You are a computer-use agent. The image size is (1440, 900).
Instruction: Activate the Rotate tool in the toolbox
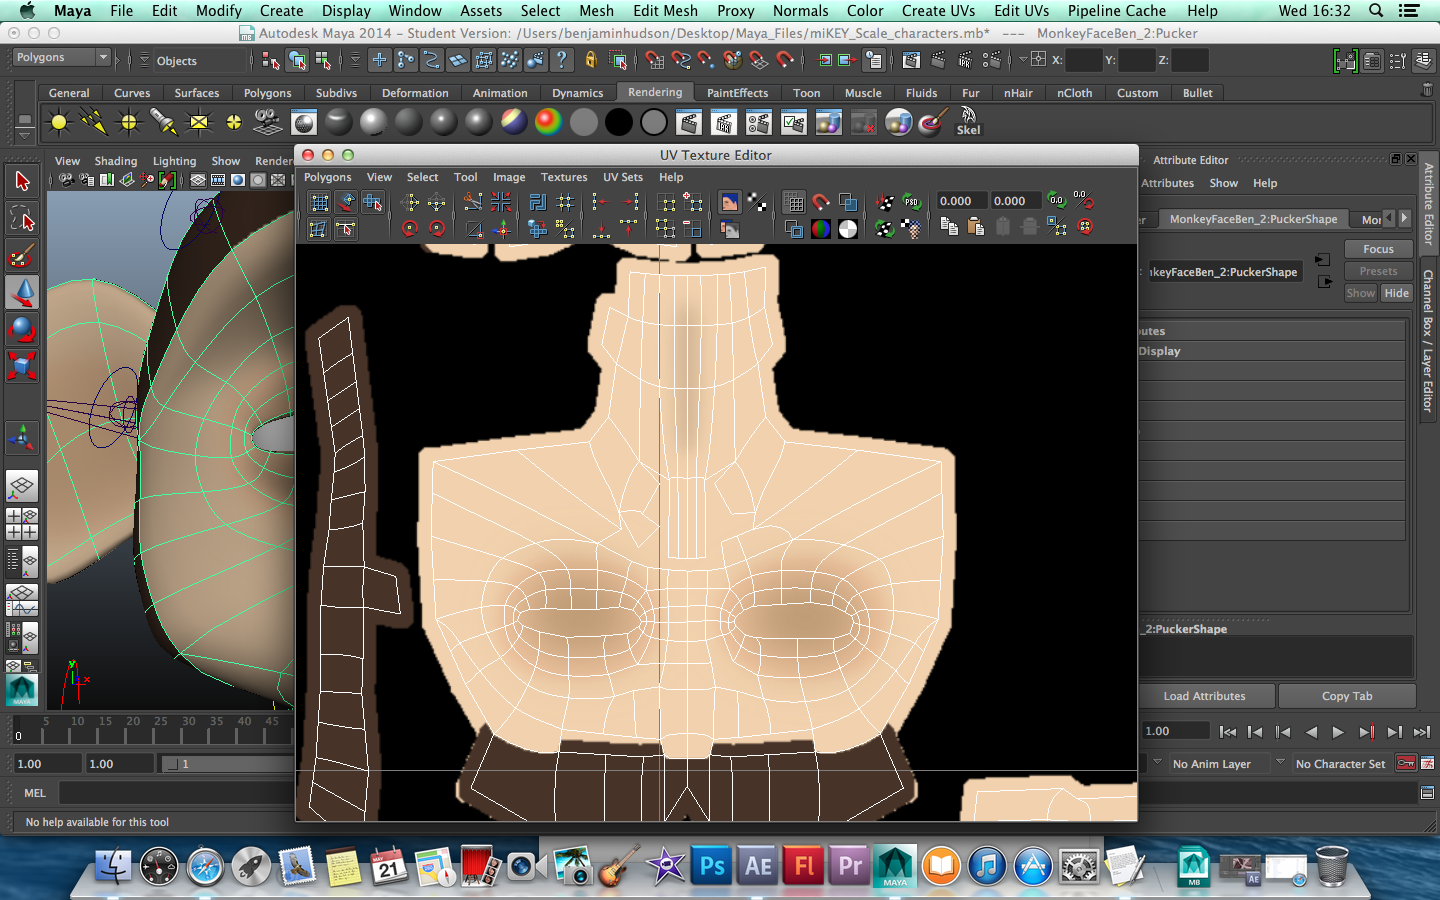[22, 329]
